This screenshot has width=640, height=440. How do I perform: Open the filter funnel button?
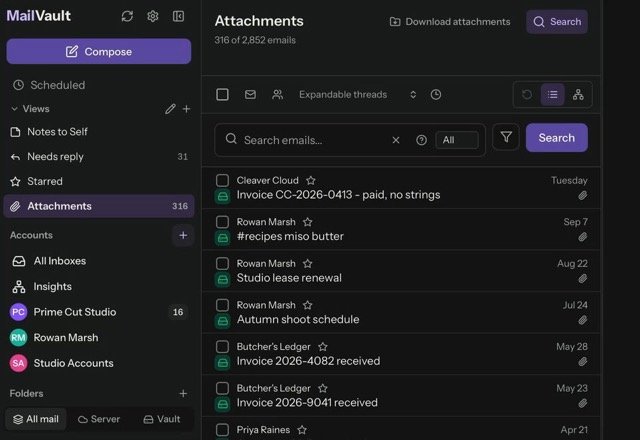506,137
